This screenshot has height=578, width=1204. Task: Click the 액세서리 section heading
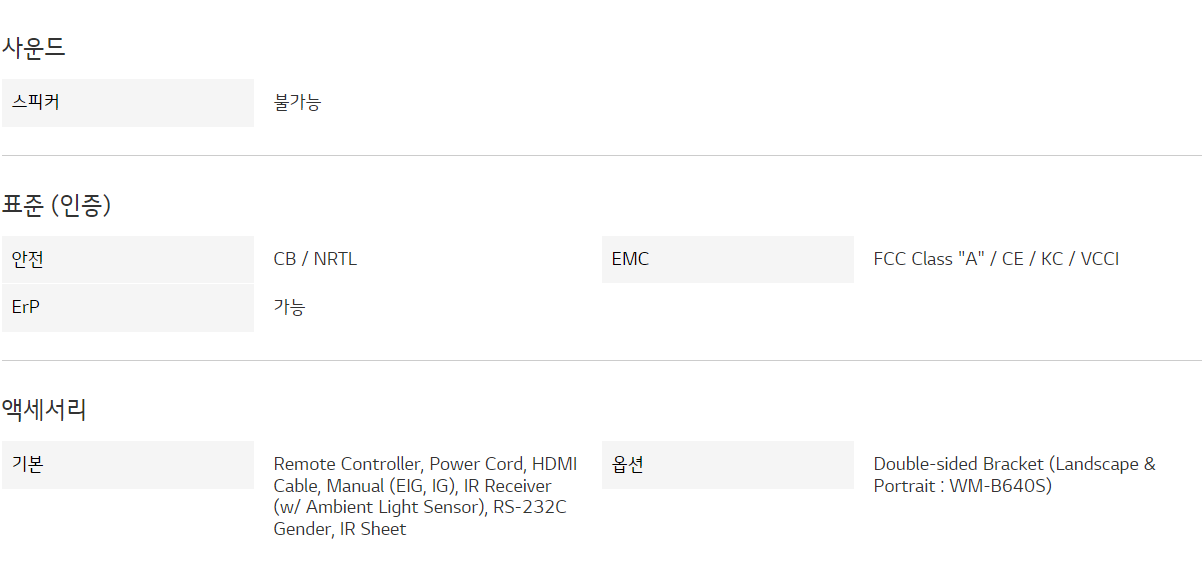[x=44, y=409]
